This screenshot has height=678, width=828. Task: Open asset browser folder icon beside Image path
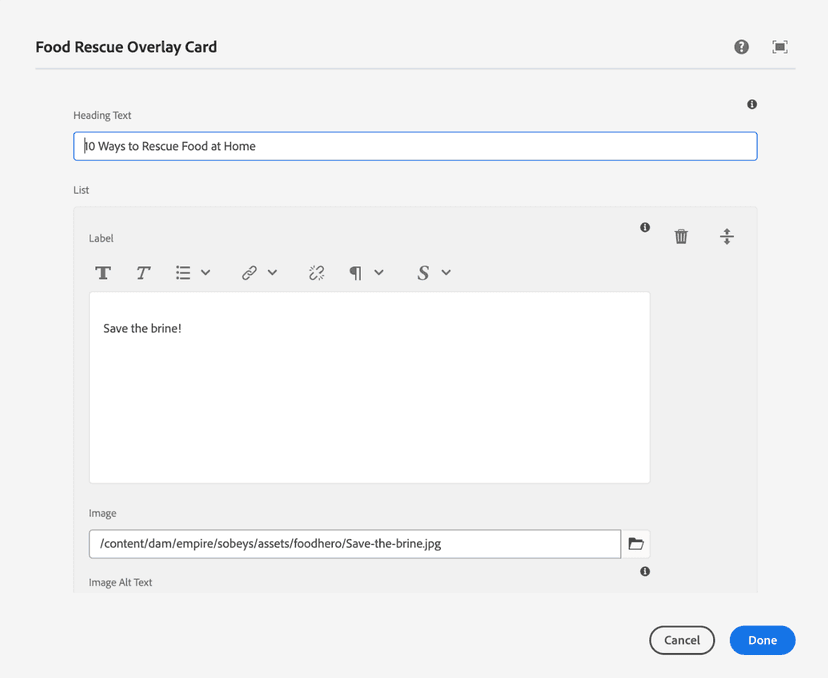pyautogui.click(x=636, y=544)
